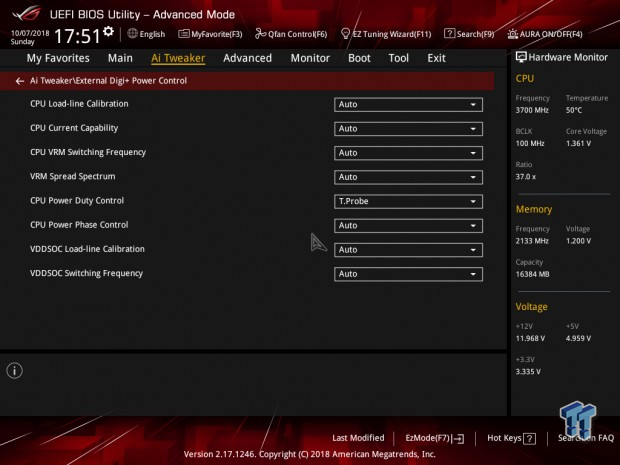Click the English language label
The image size is (620, 465).
click(x=152, y=34)
